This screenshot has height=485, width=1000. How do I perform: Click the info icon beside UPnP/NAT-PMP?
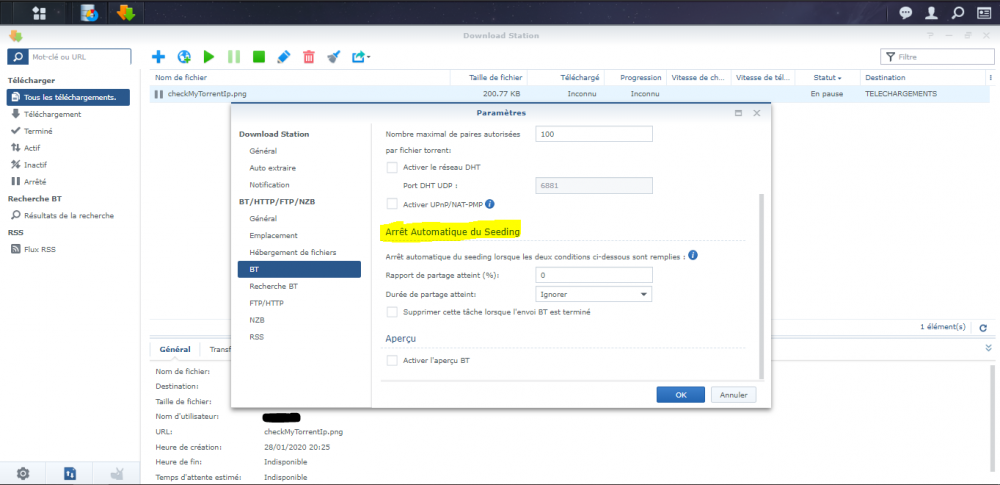click(x=490, y=204)
